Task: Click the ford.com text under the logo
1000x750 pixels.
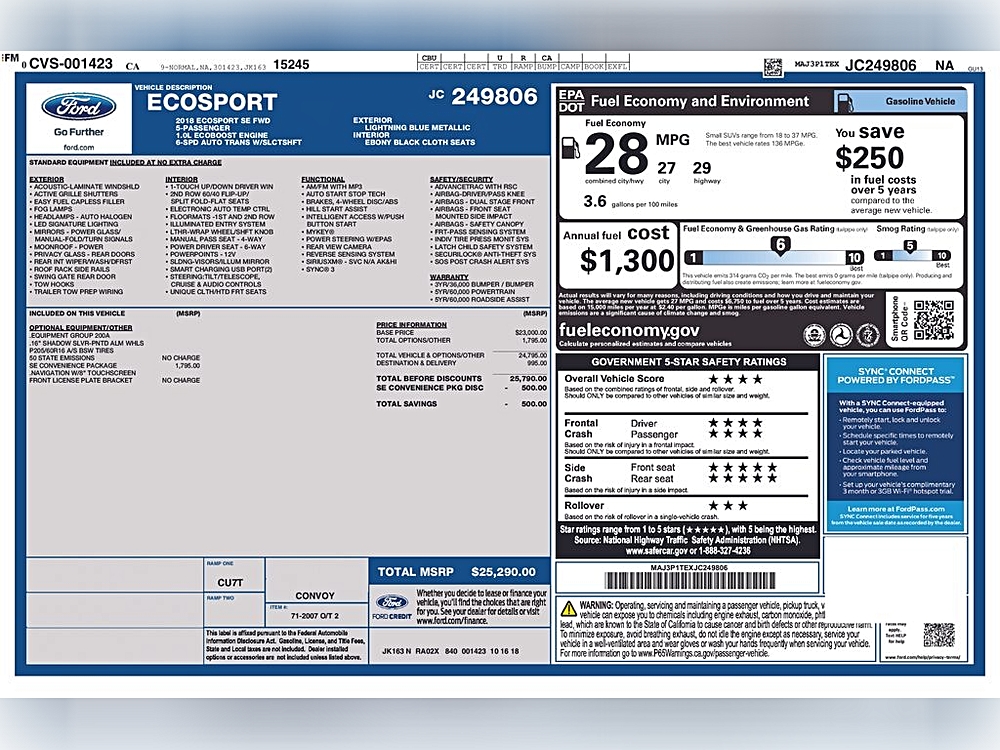Action: (x=78, y=147)
